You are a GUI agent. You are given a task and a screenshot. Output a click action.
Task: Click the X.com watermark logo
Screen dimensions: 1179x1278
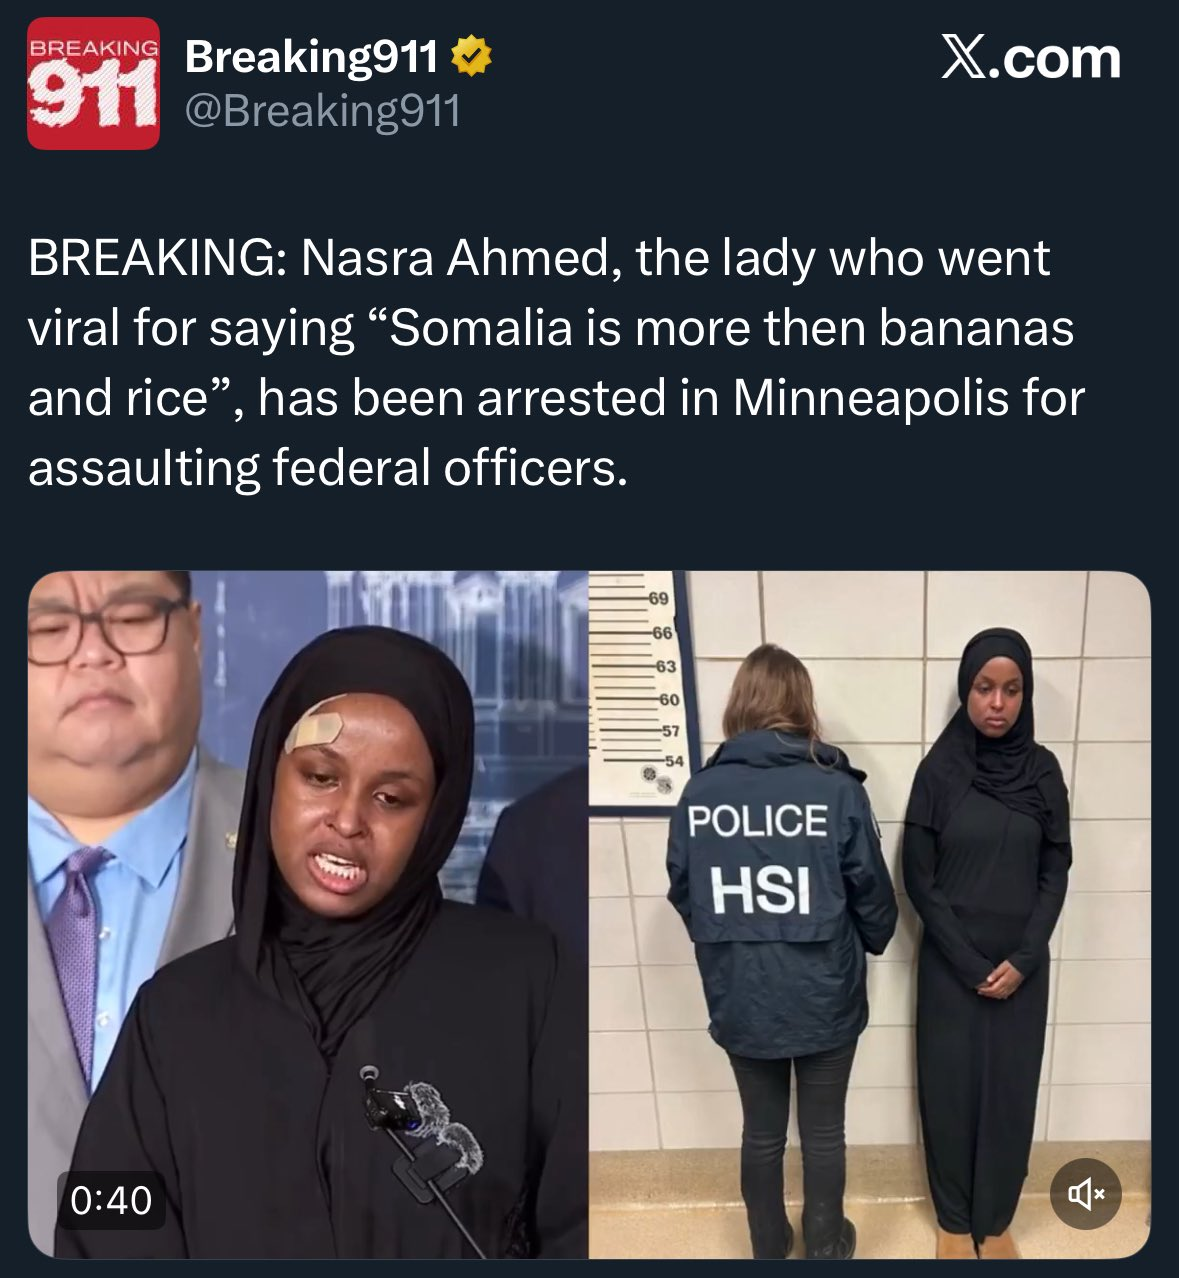pyautogui.click(x=1031, y=58)
